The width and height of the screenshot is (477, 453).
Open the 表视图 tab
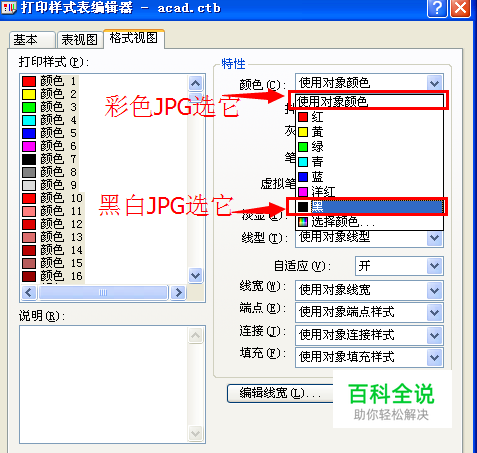coord(80,40)
